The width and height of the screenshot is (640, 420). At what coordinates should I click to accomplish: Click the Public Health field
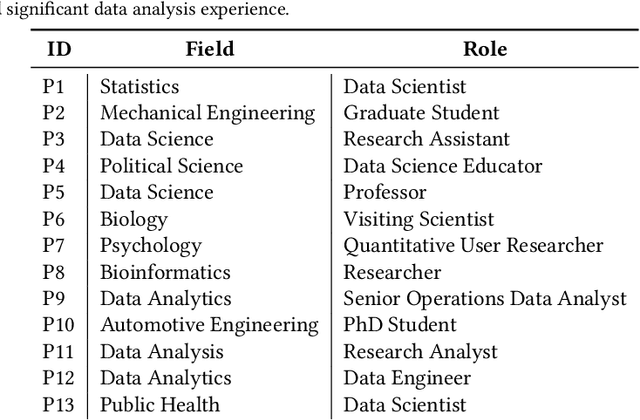pos(159,404)
